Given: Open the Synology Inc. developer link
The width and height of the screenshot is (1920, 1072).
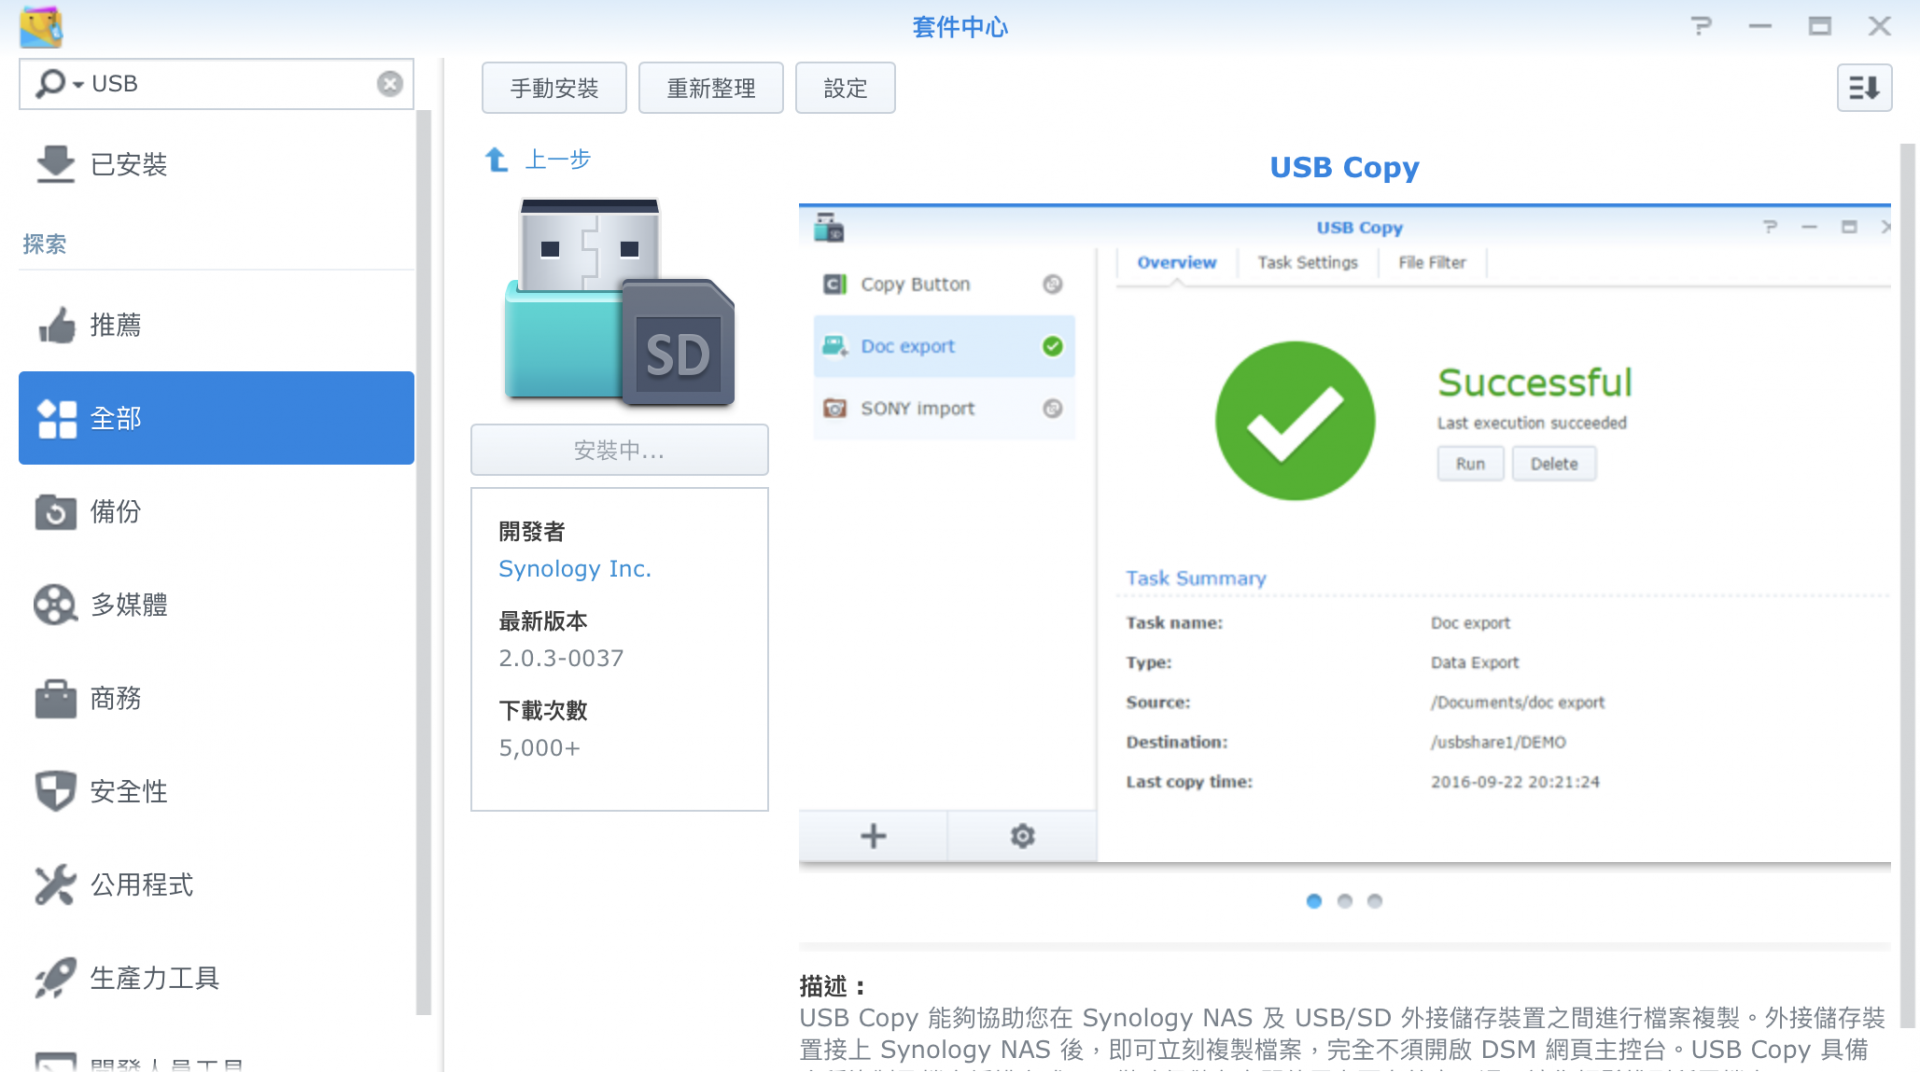Looking at the screenshot, I should [x=574, y=568].
